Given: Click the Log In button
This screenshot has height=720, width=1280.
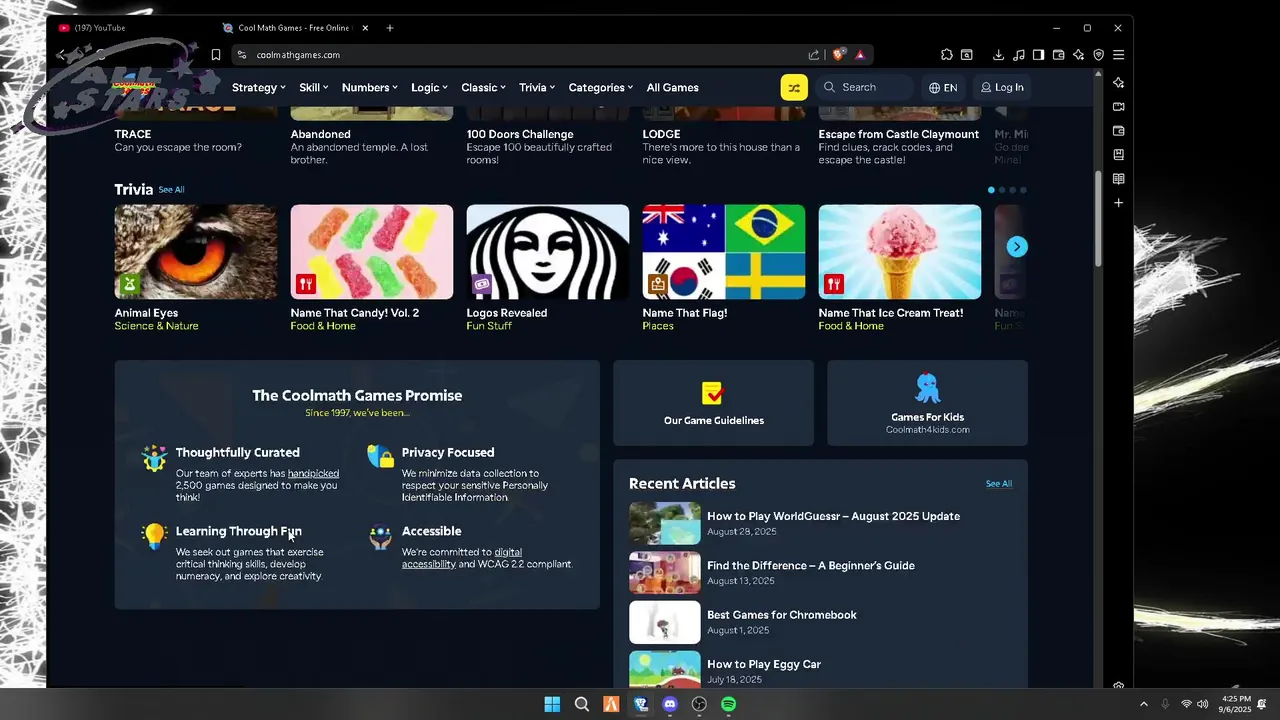Looking at the screenshot, I should pyautogui.click(x=1002, y=87).
